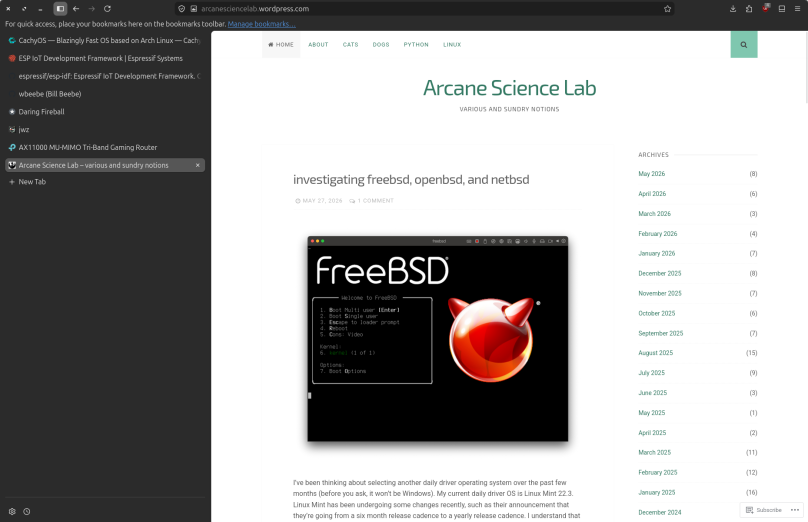Open April 2026 archive
Viewport: 808px width, 522px height.
tap(652, 194)
